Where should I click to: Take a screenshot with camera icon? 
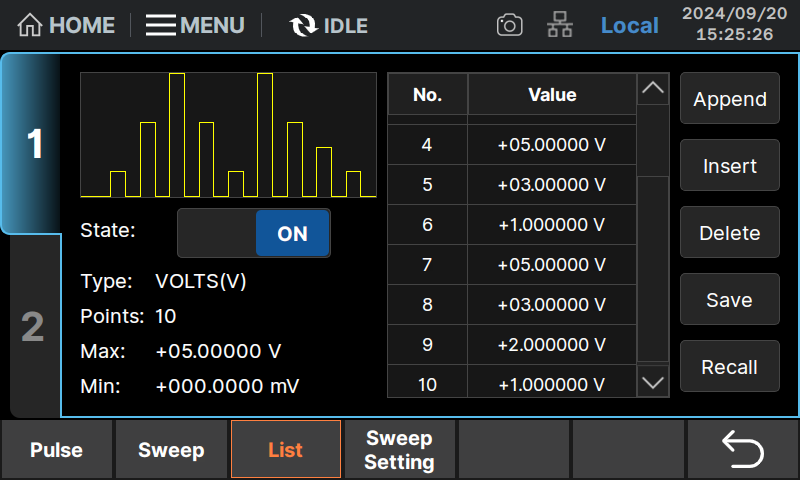tap(510, 26)
